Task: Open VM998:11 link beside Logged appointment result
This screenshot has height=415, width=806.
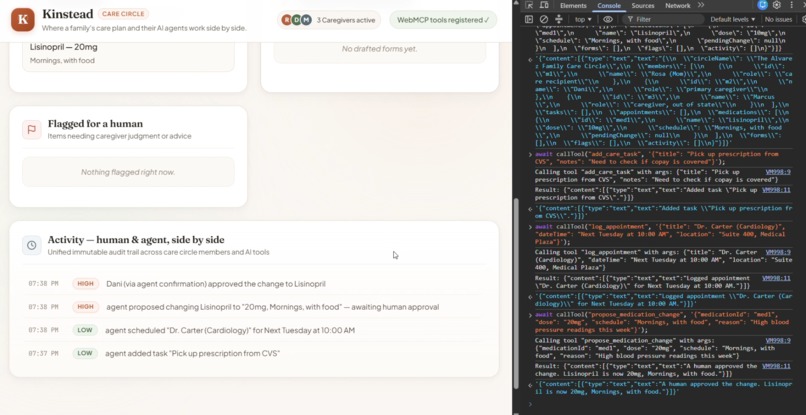Action: tap(776, 278)
